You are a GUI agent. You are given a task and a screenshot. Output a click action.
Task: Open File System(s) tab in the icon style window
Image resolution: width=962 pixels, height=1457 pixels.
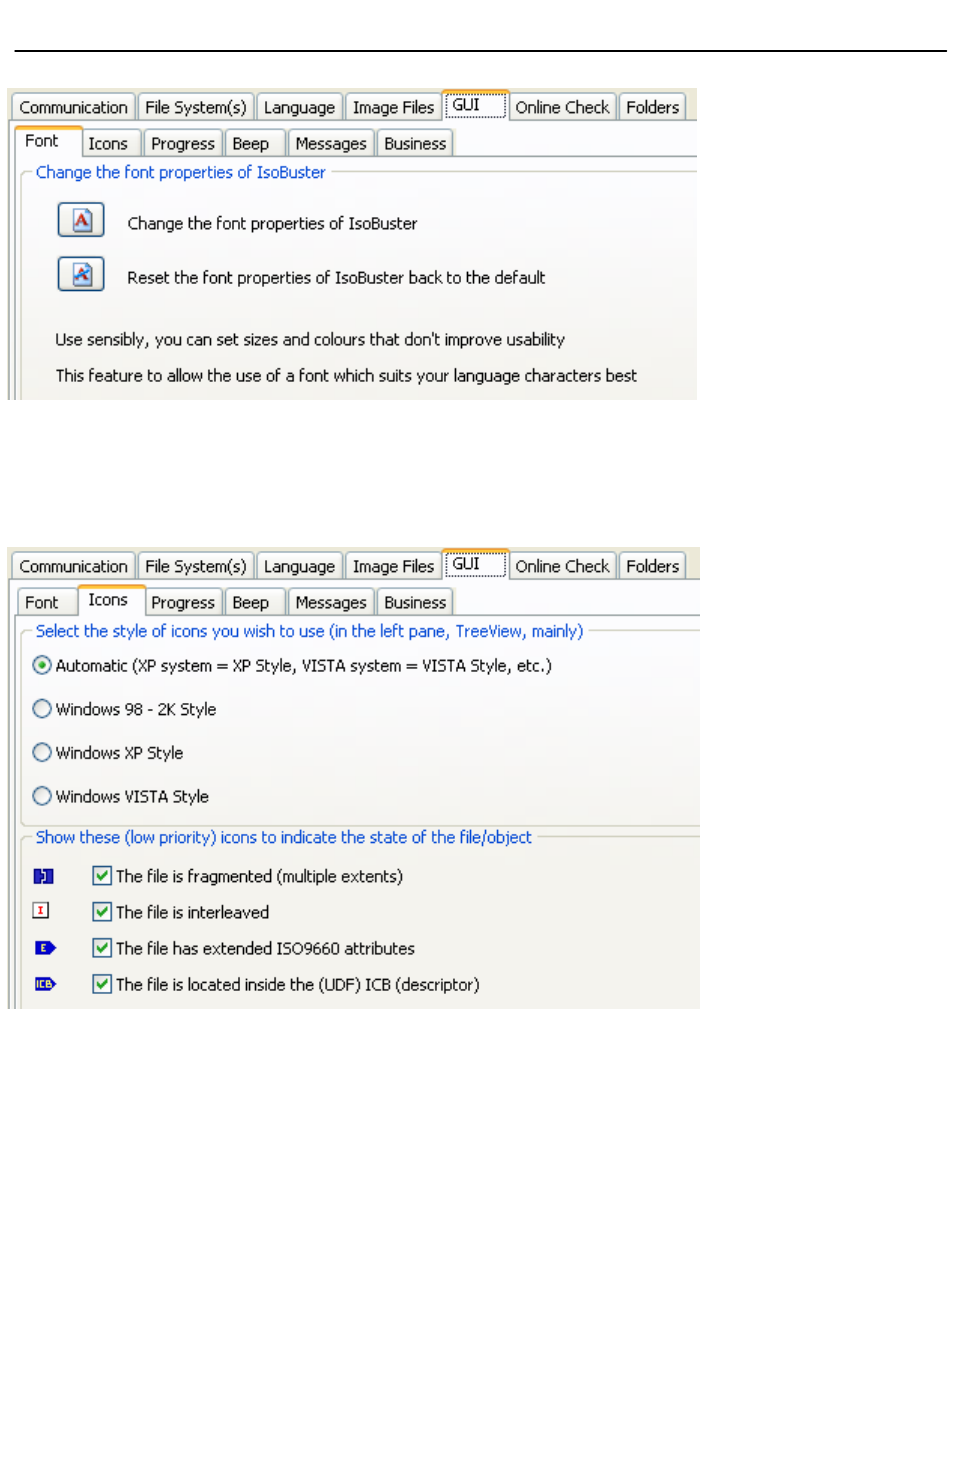[x=196, y=566]
